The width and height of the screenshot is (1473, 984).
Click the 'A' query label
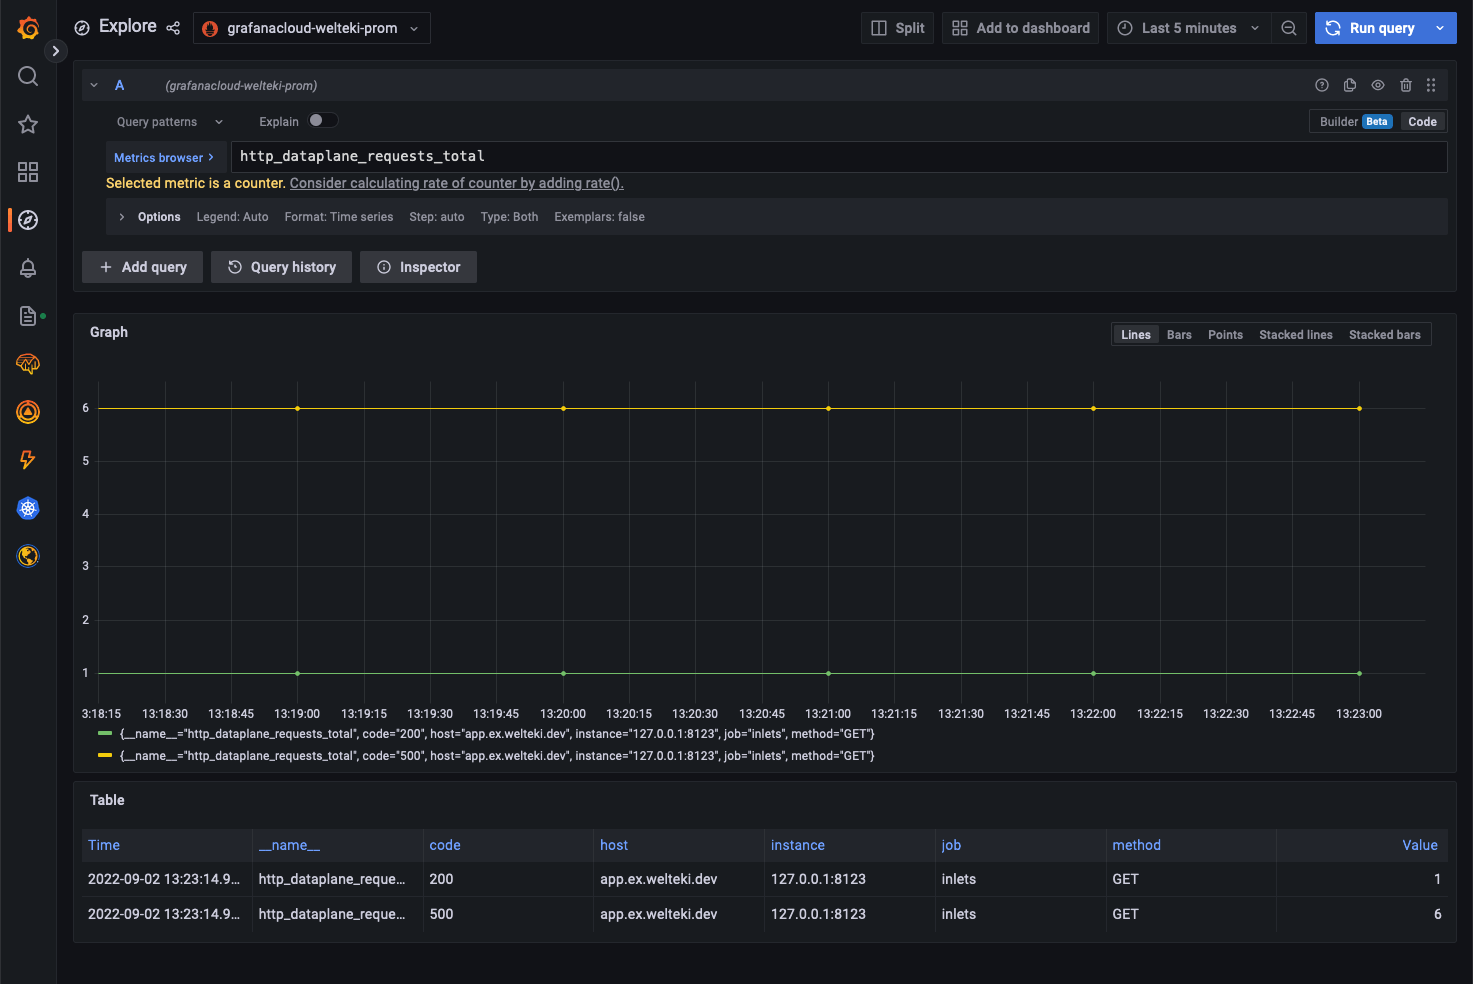point(120,85)
